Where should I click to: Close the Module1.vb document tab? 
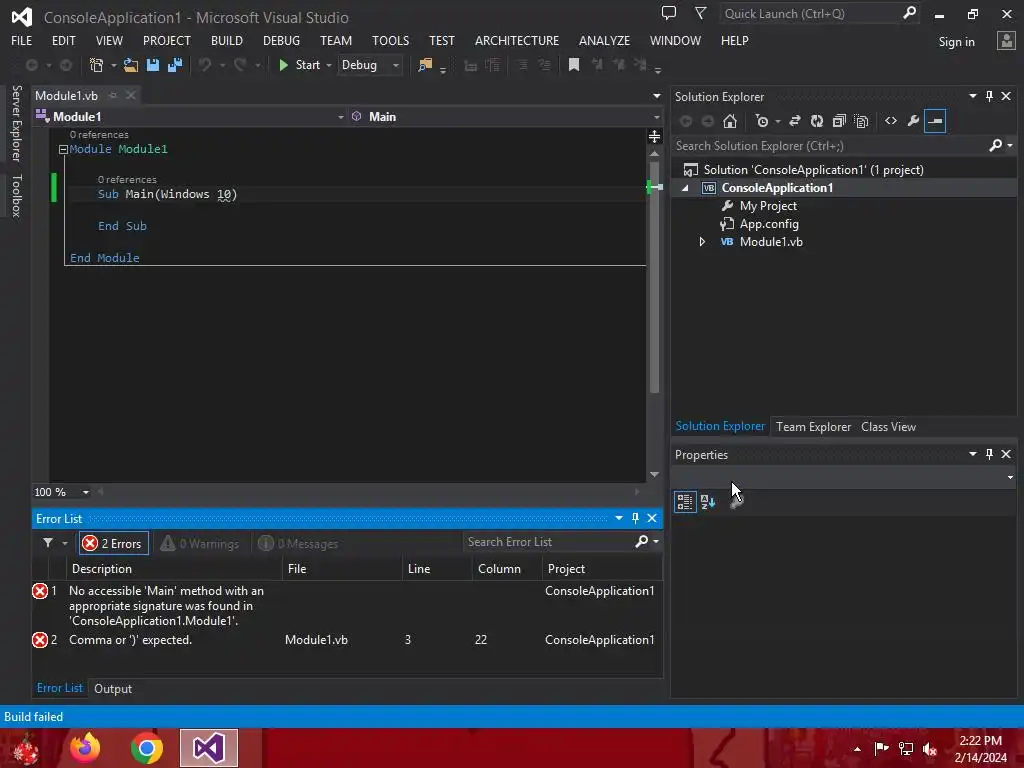tap(131, 95)
